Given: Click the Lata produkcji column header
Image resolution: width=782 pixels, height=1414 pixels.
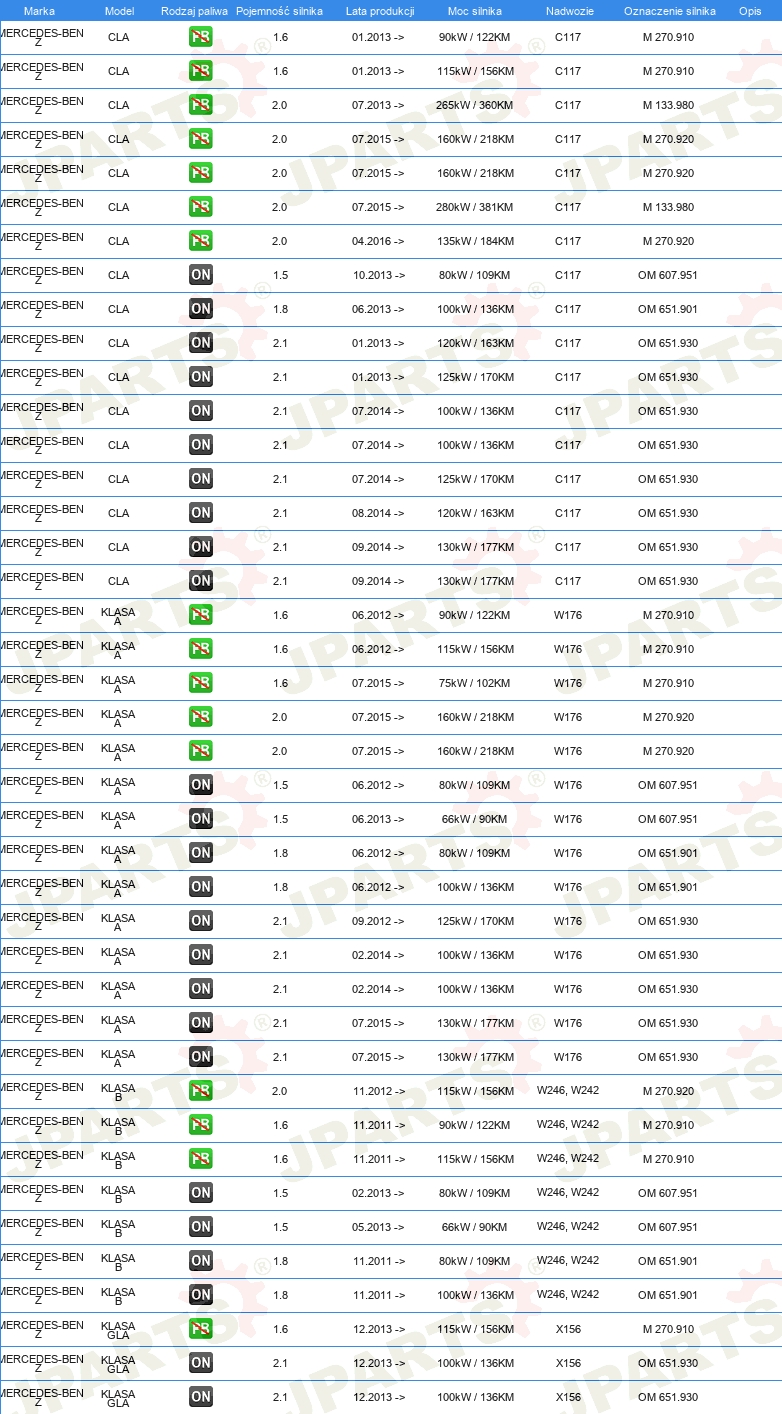Looking at the screenshot, I should point(380,11).
